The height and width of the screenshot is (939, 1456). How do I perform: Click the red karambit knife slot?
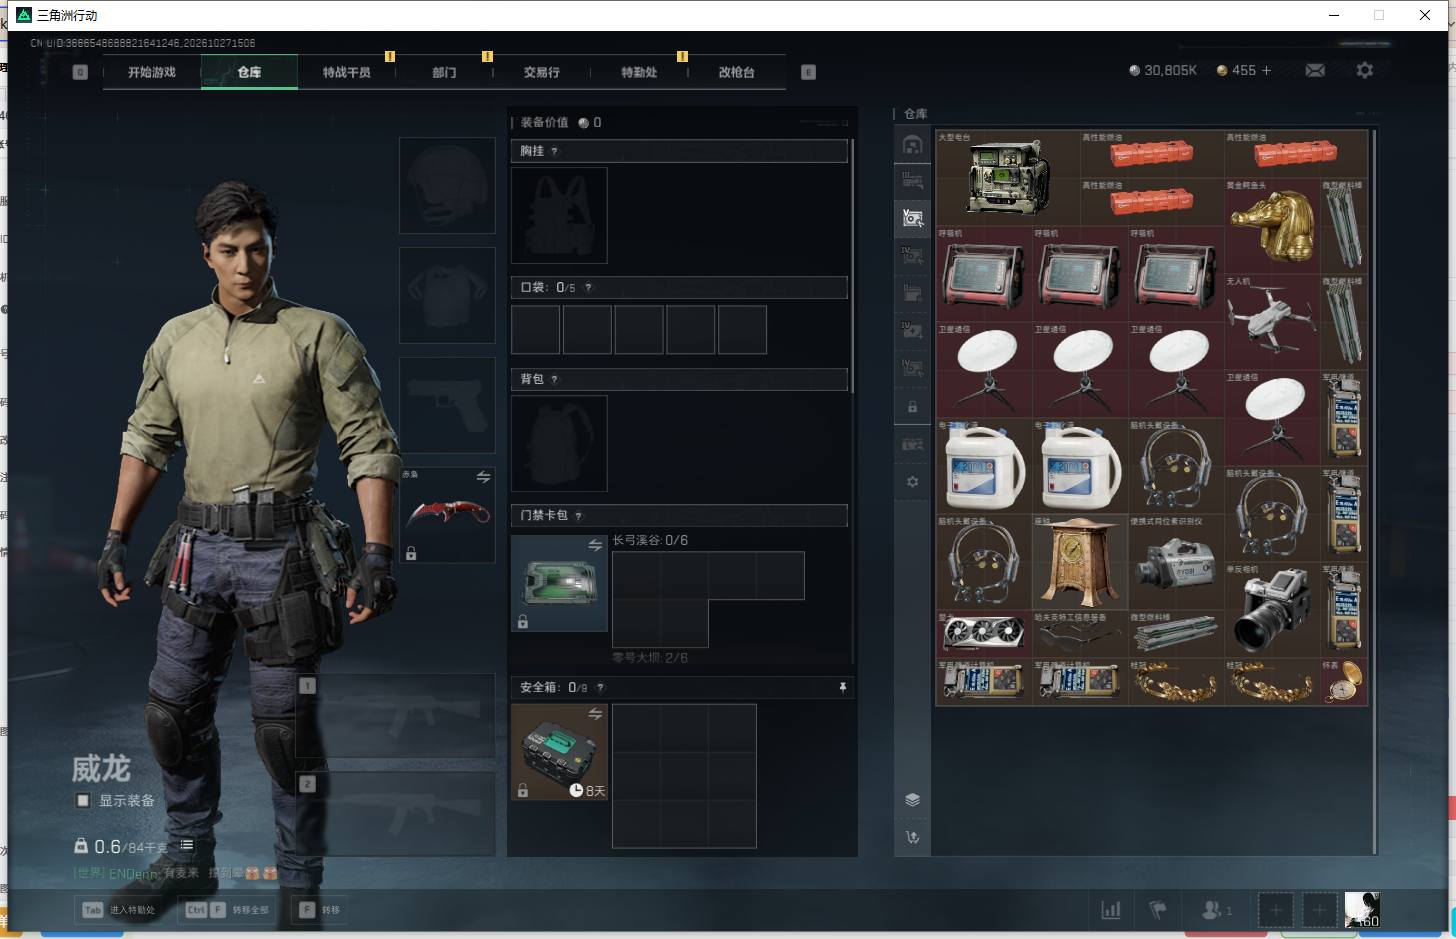[x=447, y=515]
